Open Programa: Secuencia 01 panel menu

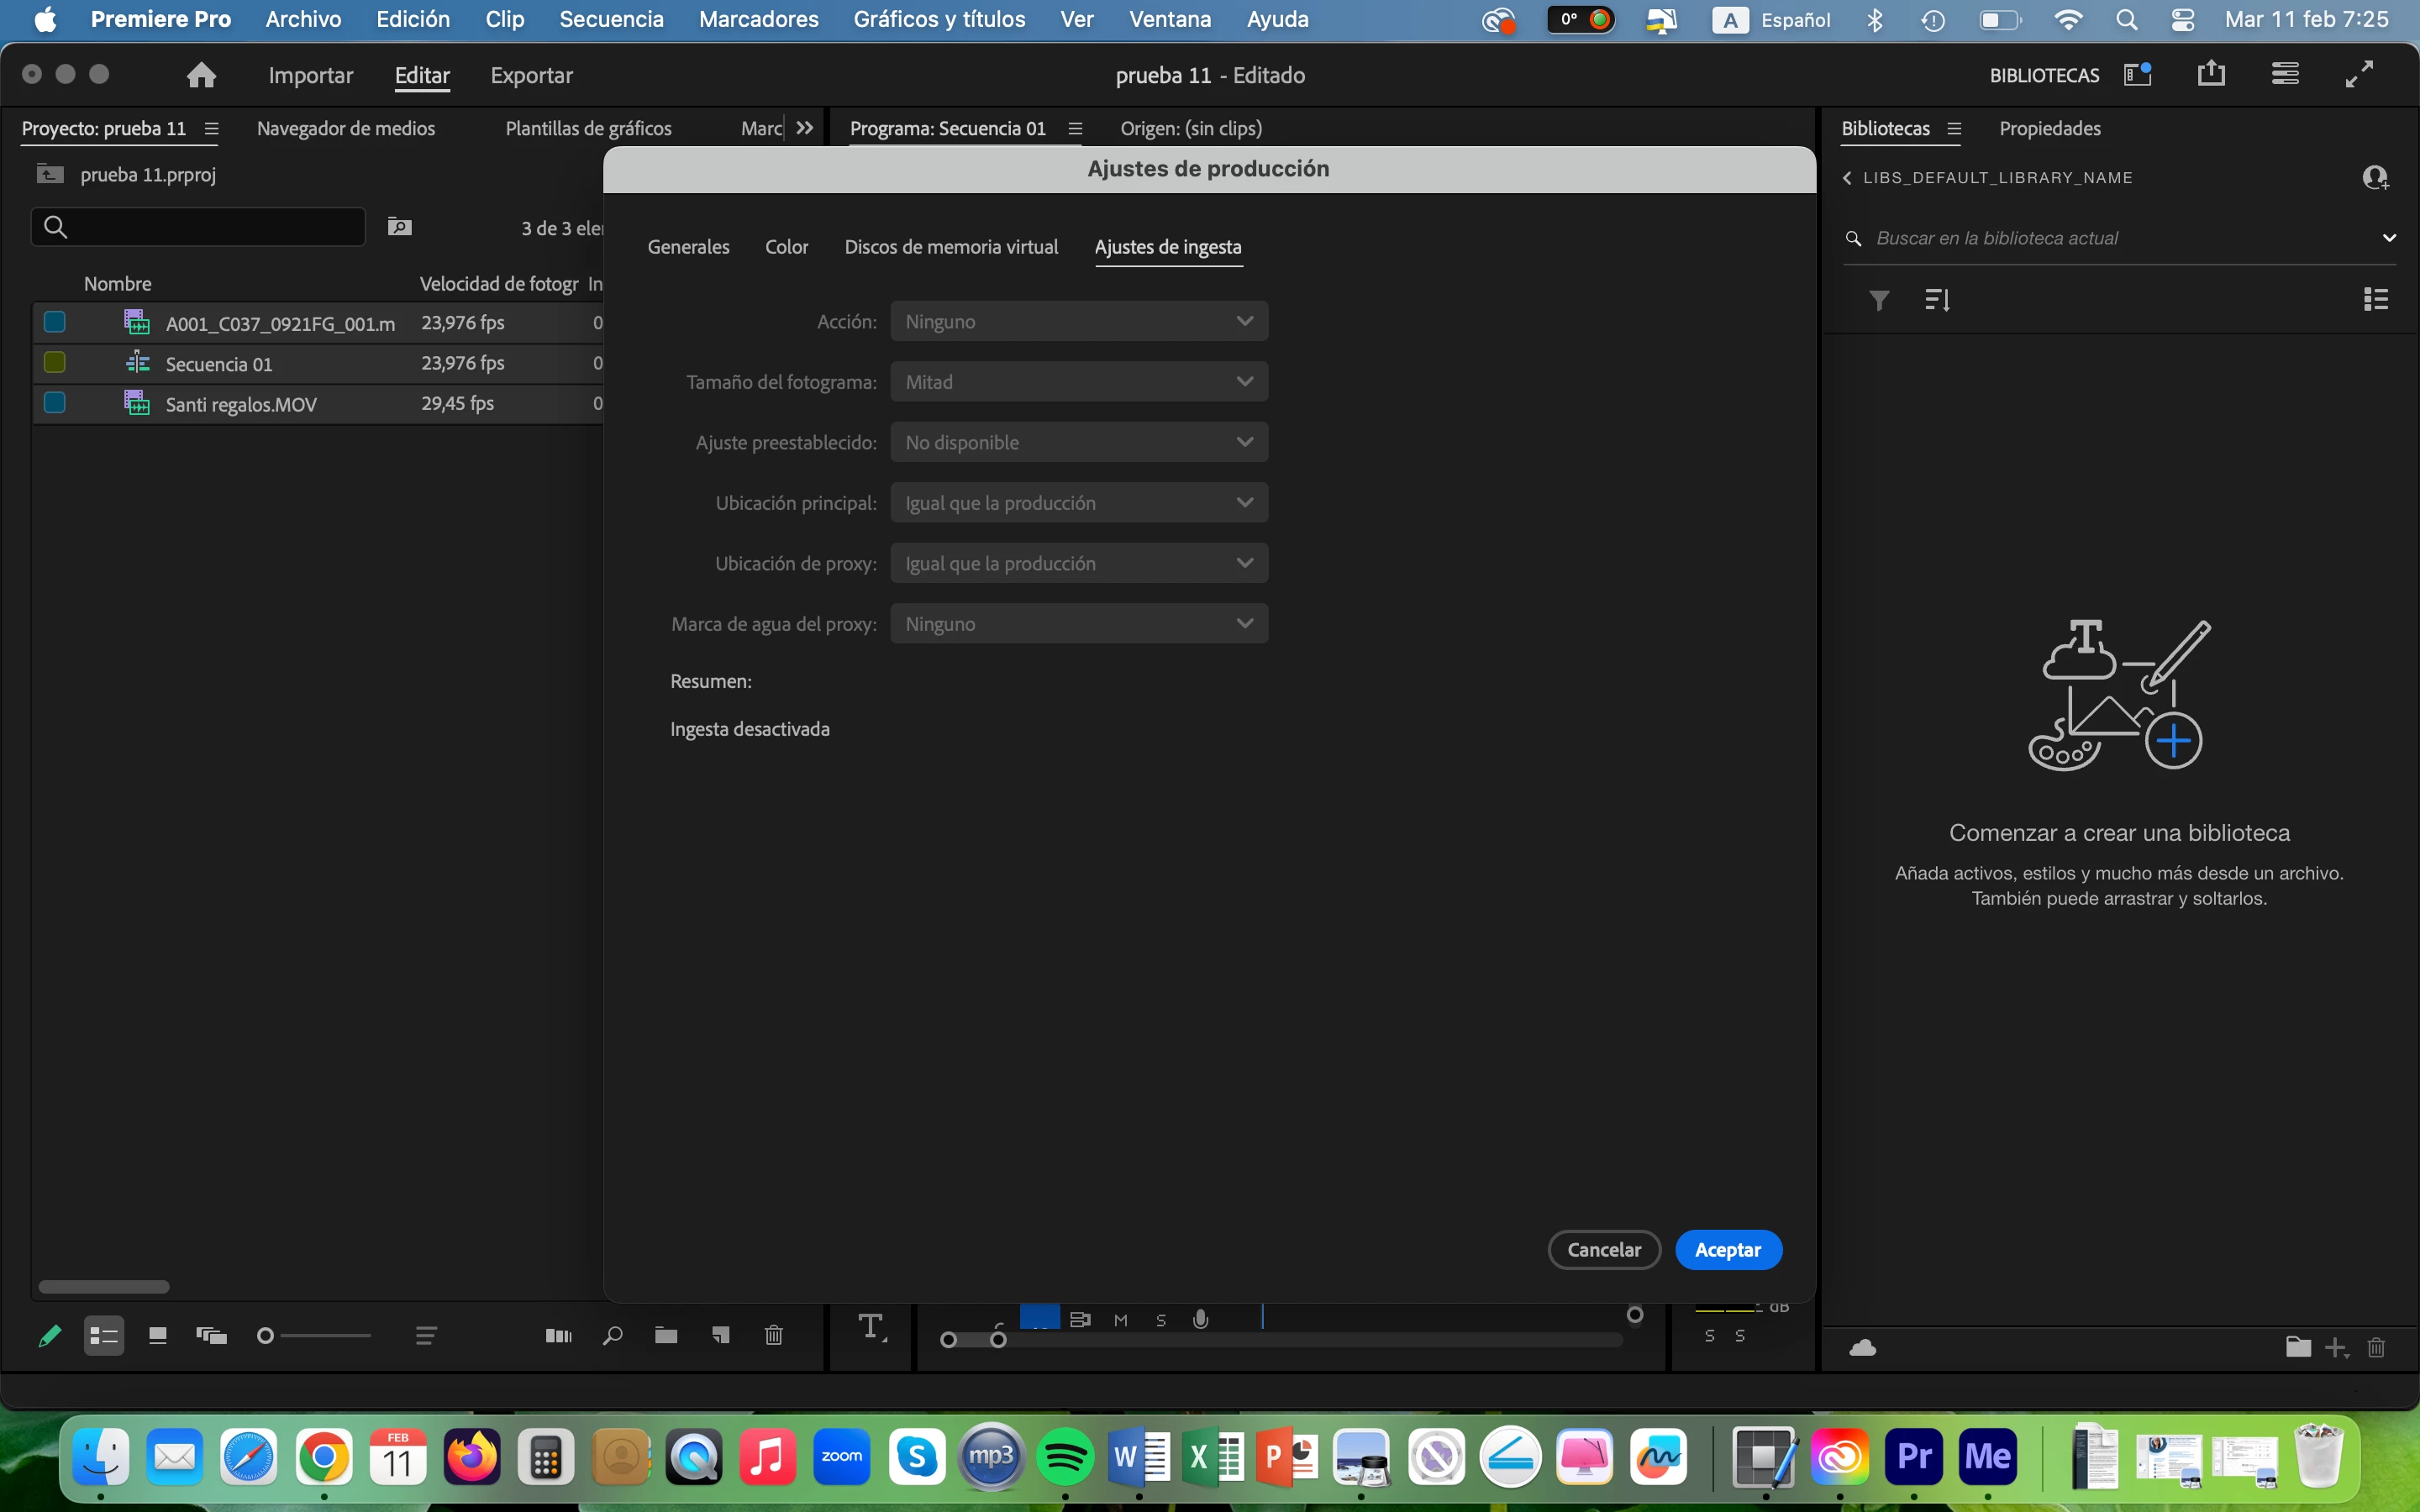coord(1075,129)
